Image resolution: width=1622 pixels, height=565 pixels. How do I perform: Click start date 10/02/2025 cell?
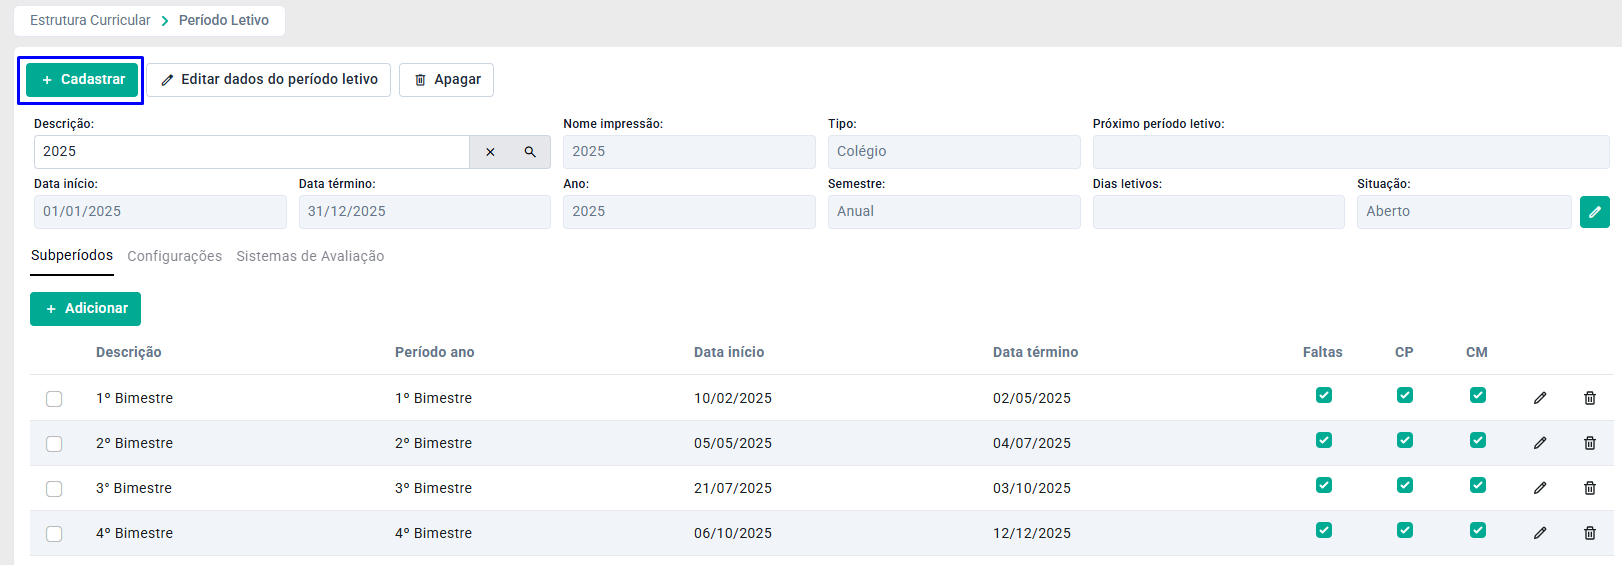[x=733, y=398]
